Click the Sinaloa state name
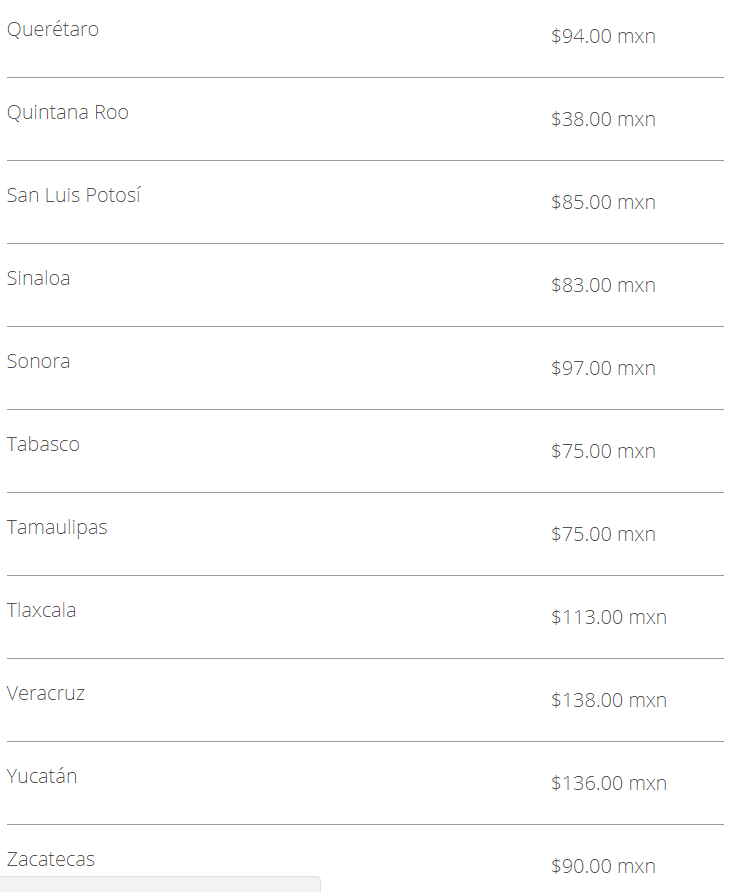The image size is (731, 892). (39, 279)
